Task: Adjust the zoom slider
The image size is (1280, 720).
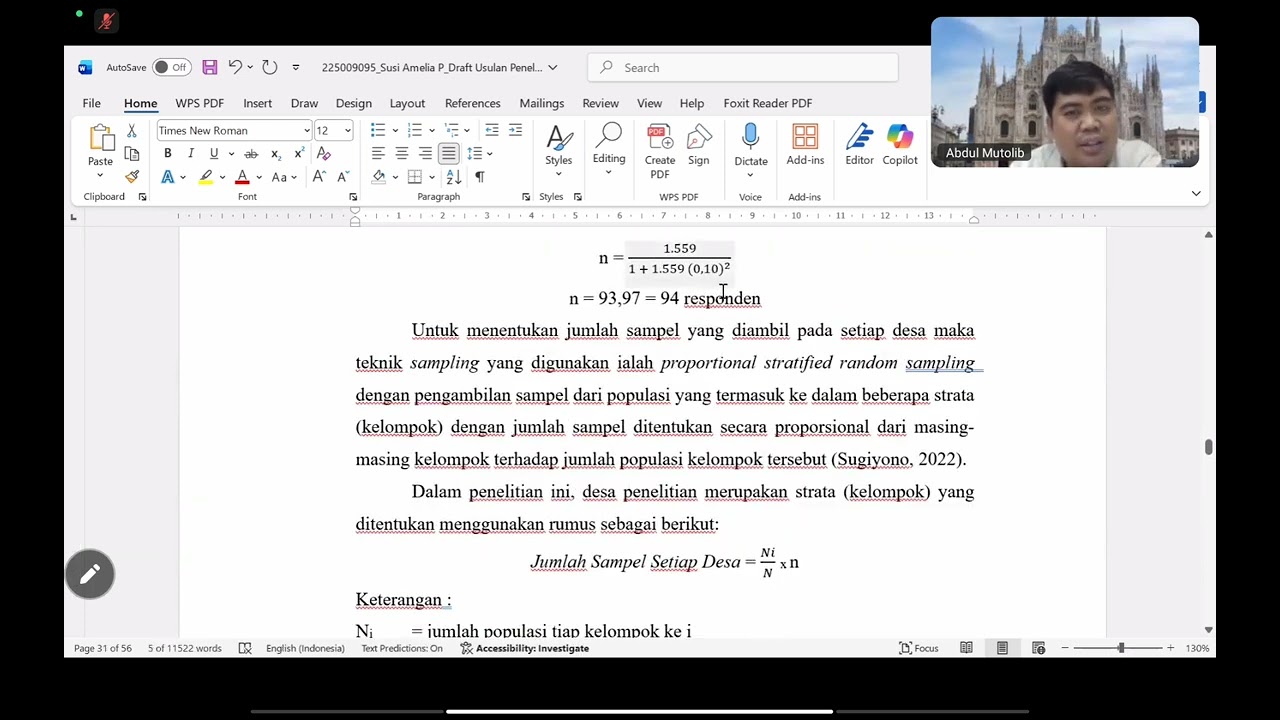Action: 1120,648
